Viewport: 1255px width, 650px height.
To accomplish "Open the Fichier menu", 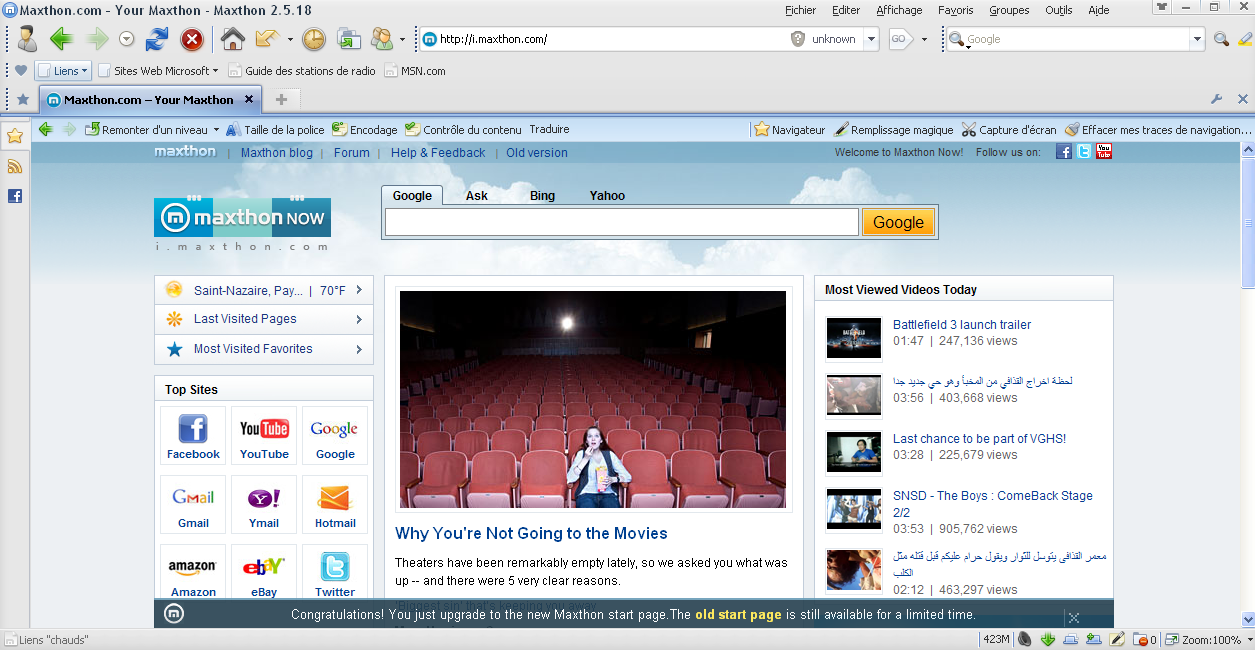I will 800,10.
